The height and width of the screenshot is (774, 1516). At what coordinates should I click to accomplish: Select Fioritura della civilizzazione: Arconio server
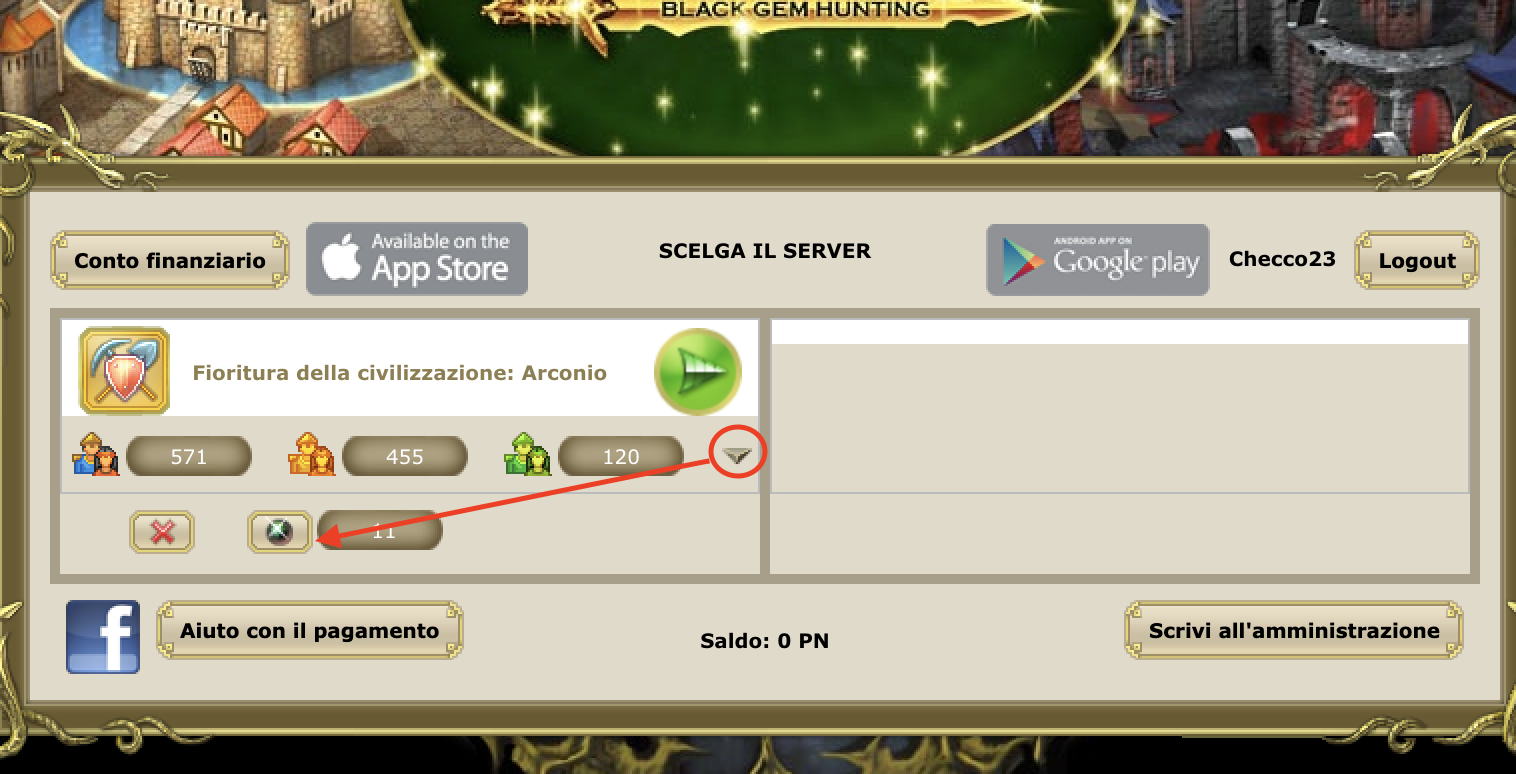pos(400,373)
